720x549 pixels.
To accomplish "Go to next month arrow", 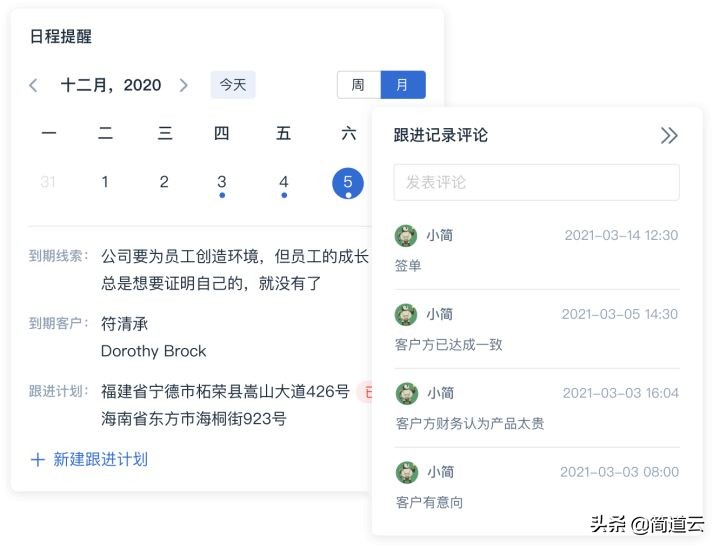I will pyautogui.click(x=184, y=85).
